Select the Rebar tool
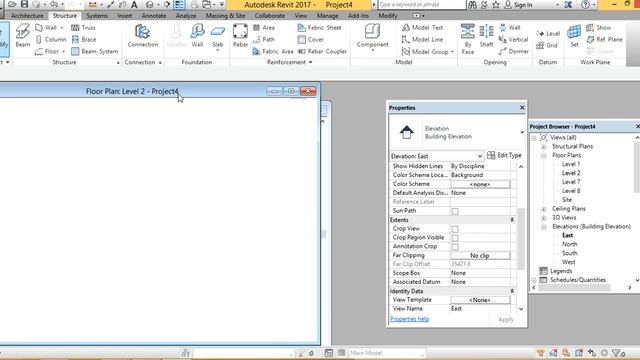The image size is (640, 360). pyautogui.click(x=240, y=36)
